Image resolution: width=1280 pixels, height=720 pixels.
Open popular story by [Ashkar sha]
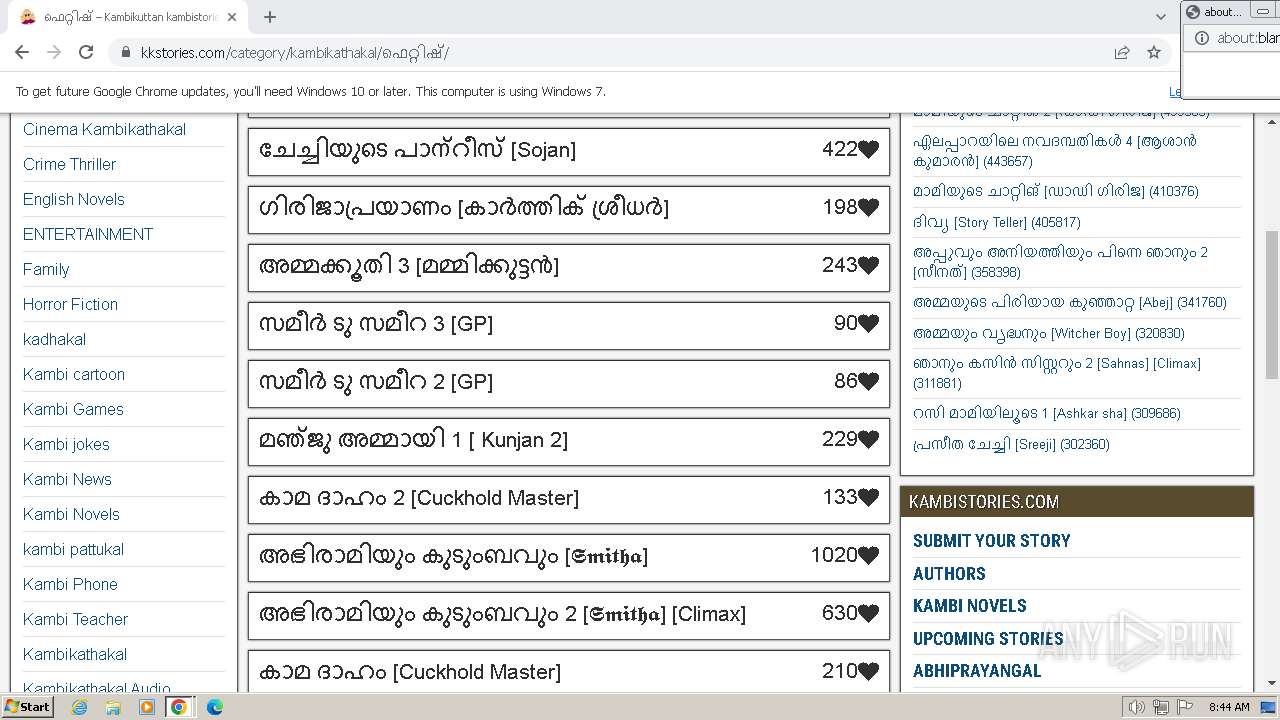tap(1046, 413)
